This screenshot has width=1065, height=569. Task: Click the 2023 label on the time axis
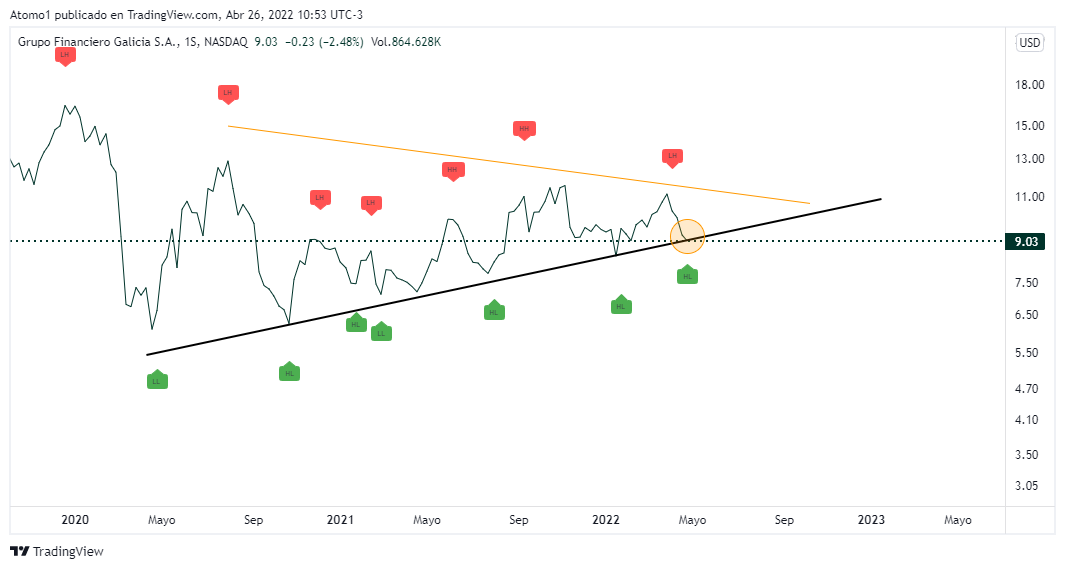pyautogui.click(x=872, y=520)
